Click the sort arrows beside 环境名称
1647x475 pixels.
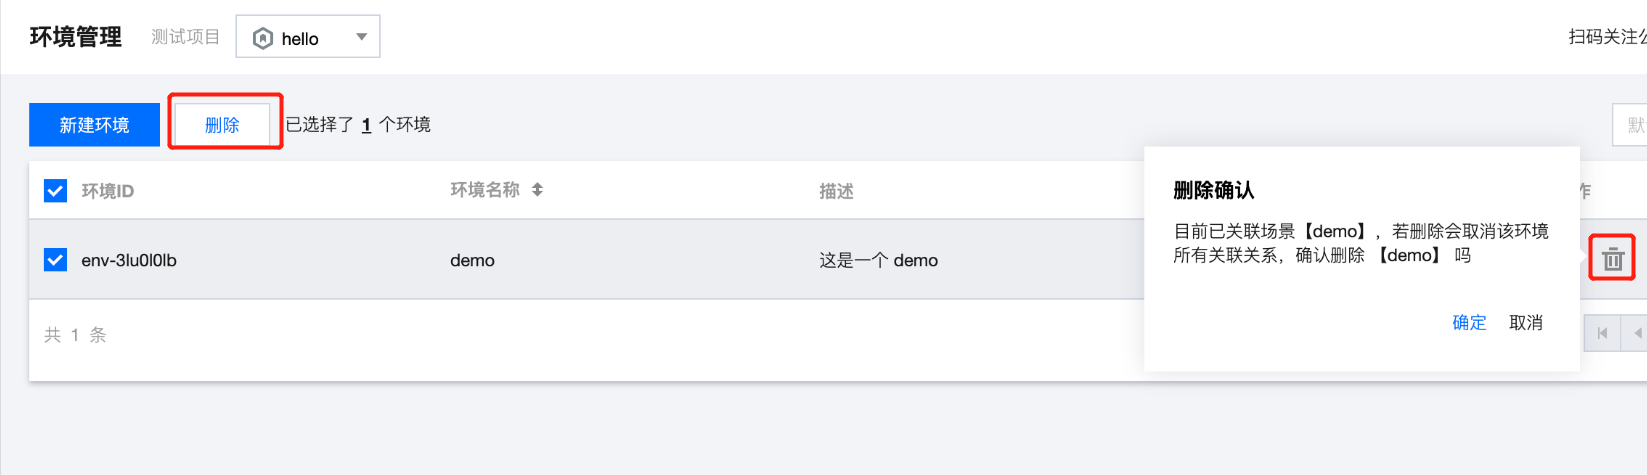(x=537, y=189)
